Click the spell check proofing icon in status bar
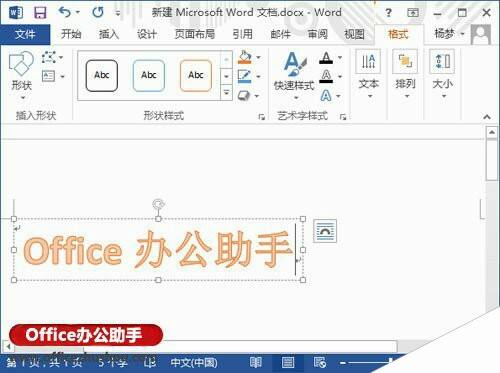 (150, 362)
